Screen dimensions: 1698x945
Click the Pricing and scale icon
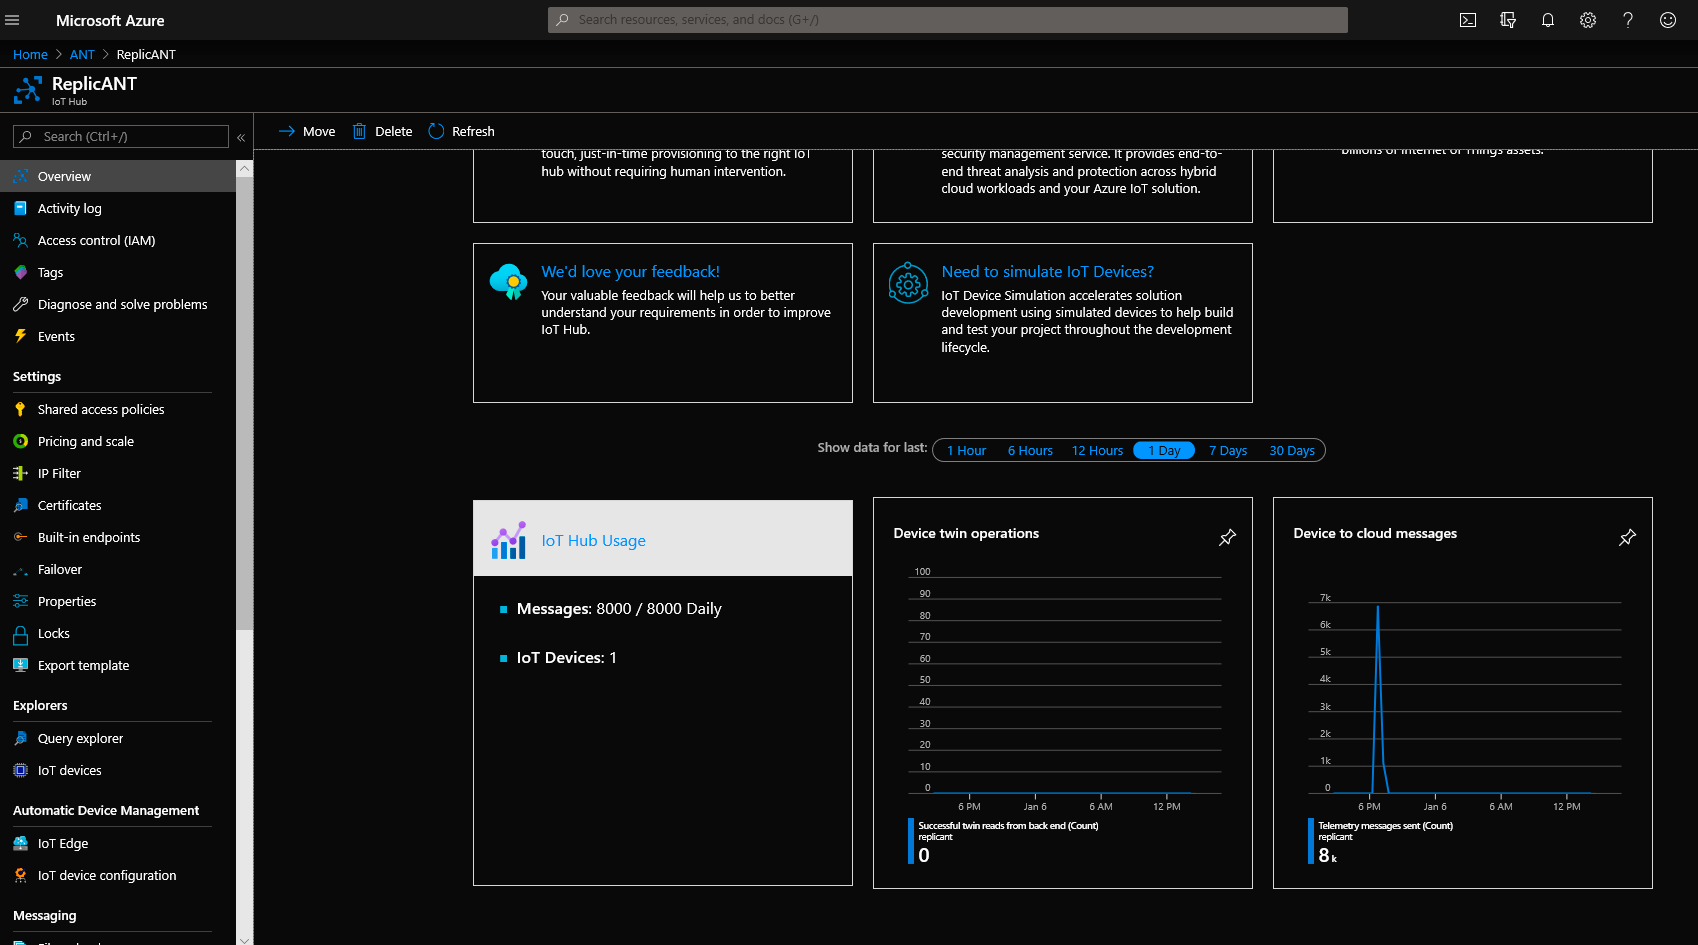[20, 441]
